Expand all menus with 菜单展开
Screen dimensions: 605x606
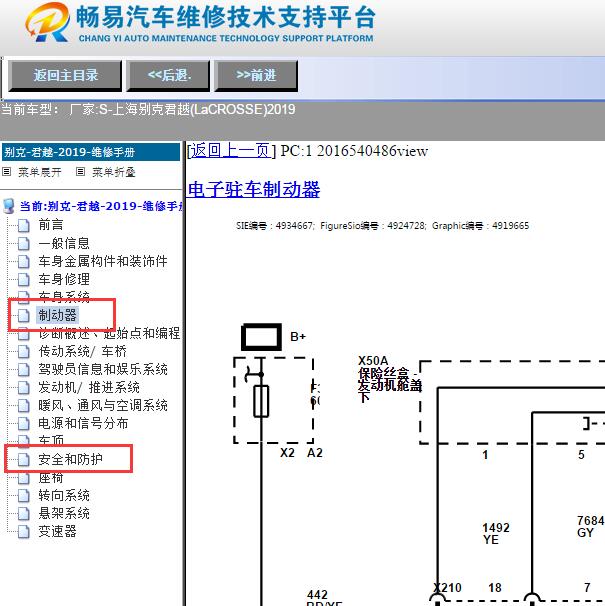click(x=40, y=172)
